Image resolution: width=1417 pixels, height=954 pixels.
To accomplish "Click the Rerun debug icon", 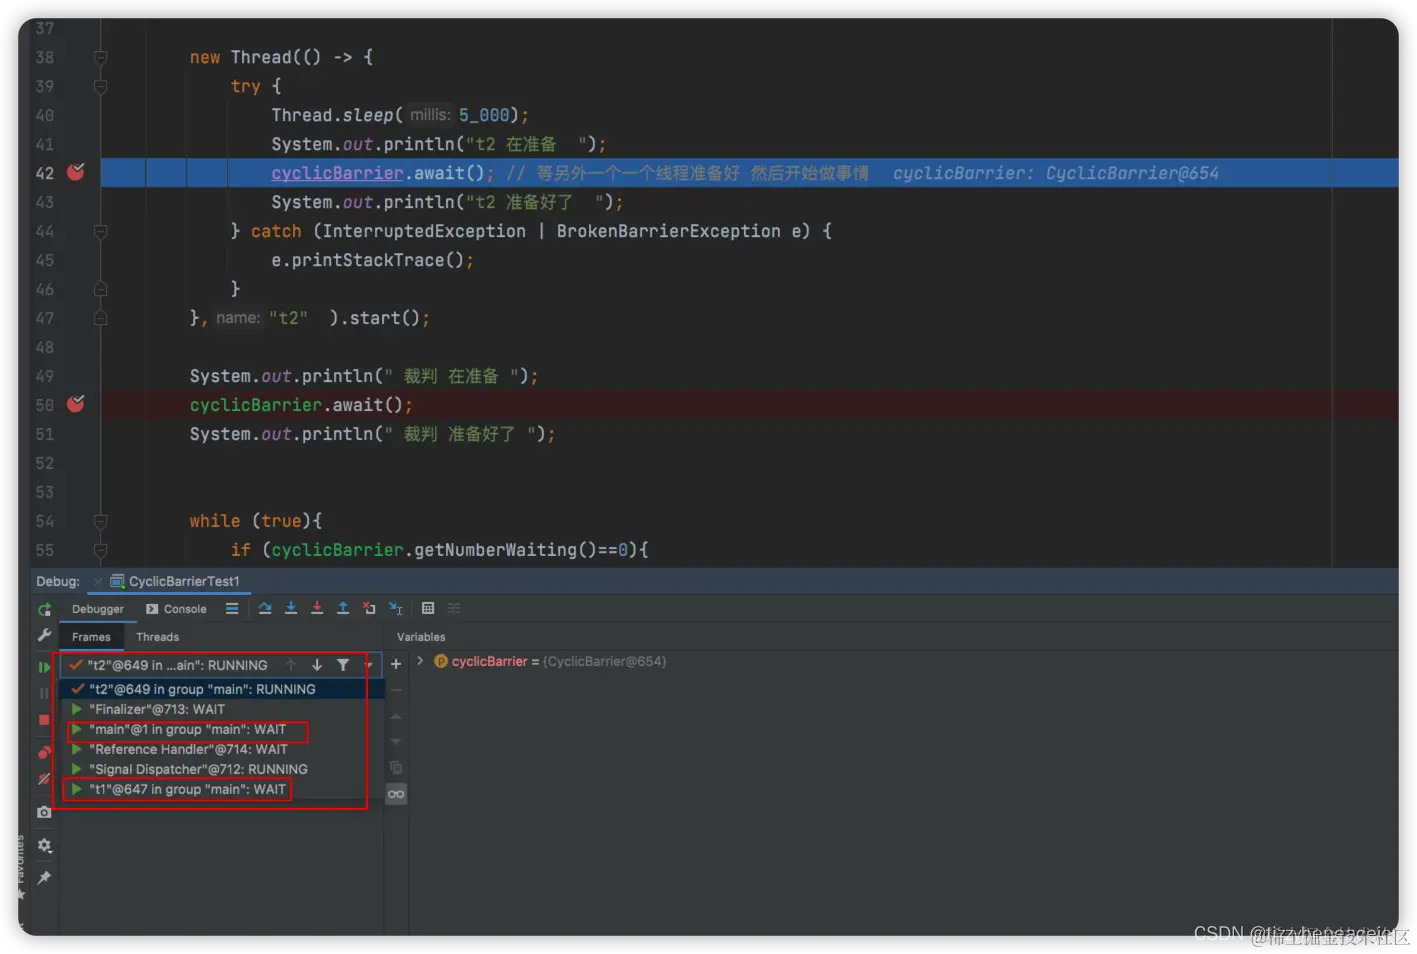I will 44,609.
